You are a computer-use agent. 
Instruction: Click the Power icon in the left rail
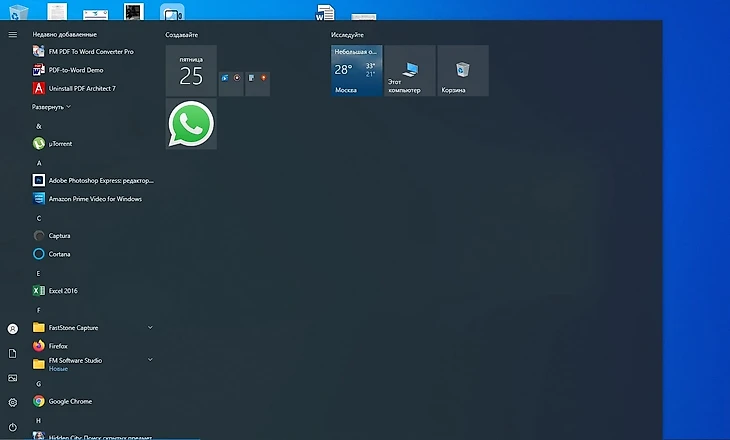13,427
